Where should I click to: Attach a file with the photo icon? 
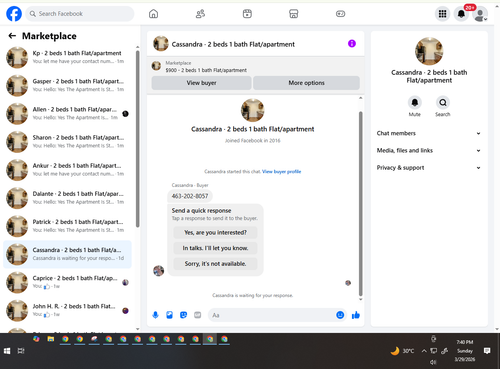pyautogui.click(x=169, y=315)
